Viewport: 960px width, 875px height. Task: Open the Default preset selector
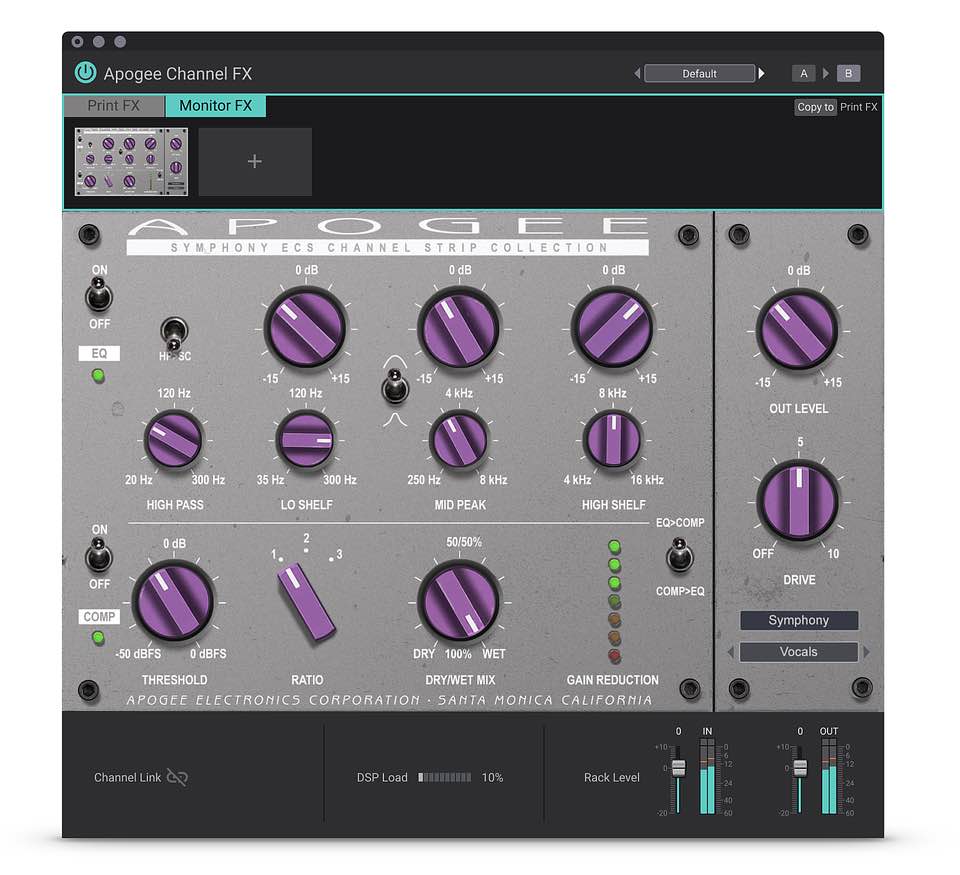click(x=699, y=73)
